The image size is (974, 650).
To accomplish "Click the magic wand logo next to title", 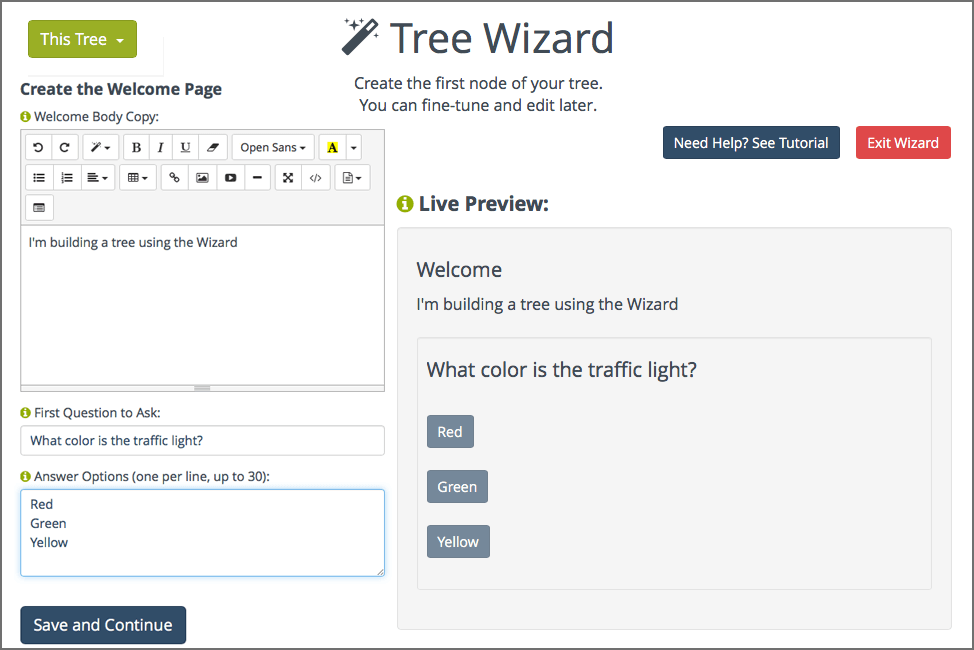I will click(x=360, y=37).
